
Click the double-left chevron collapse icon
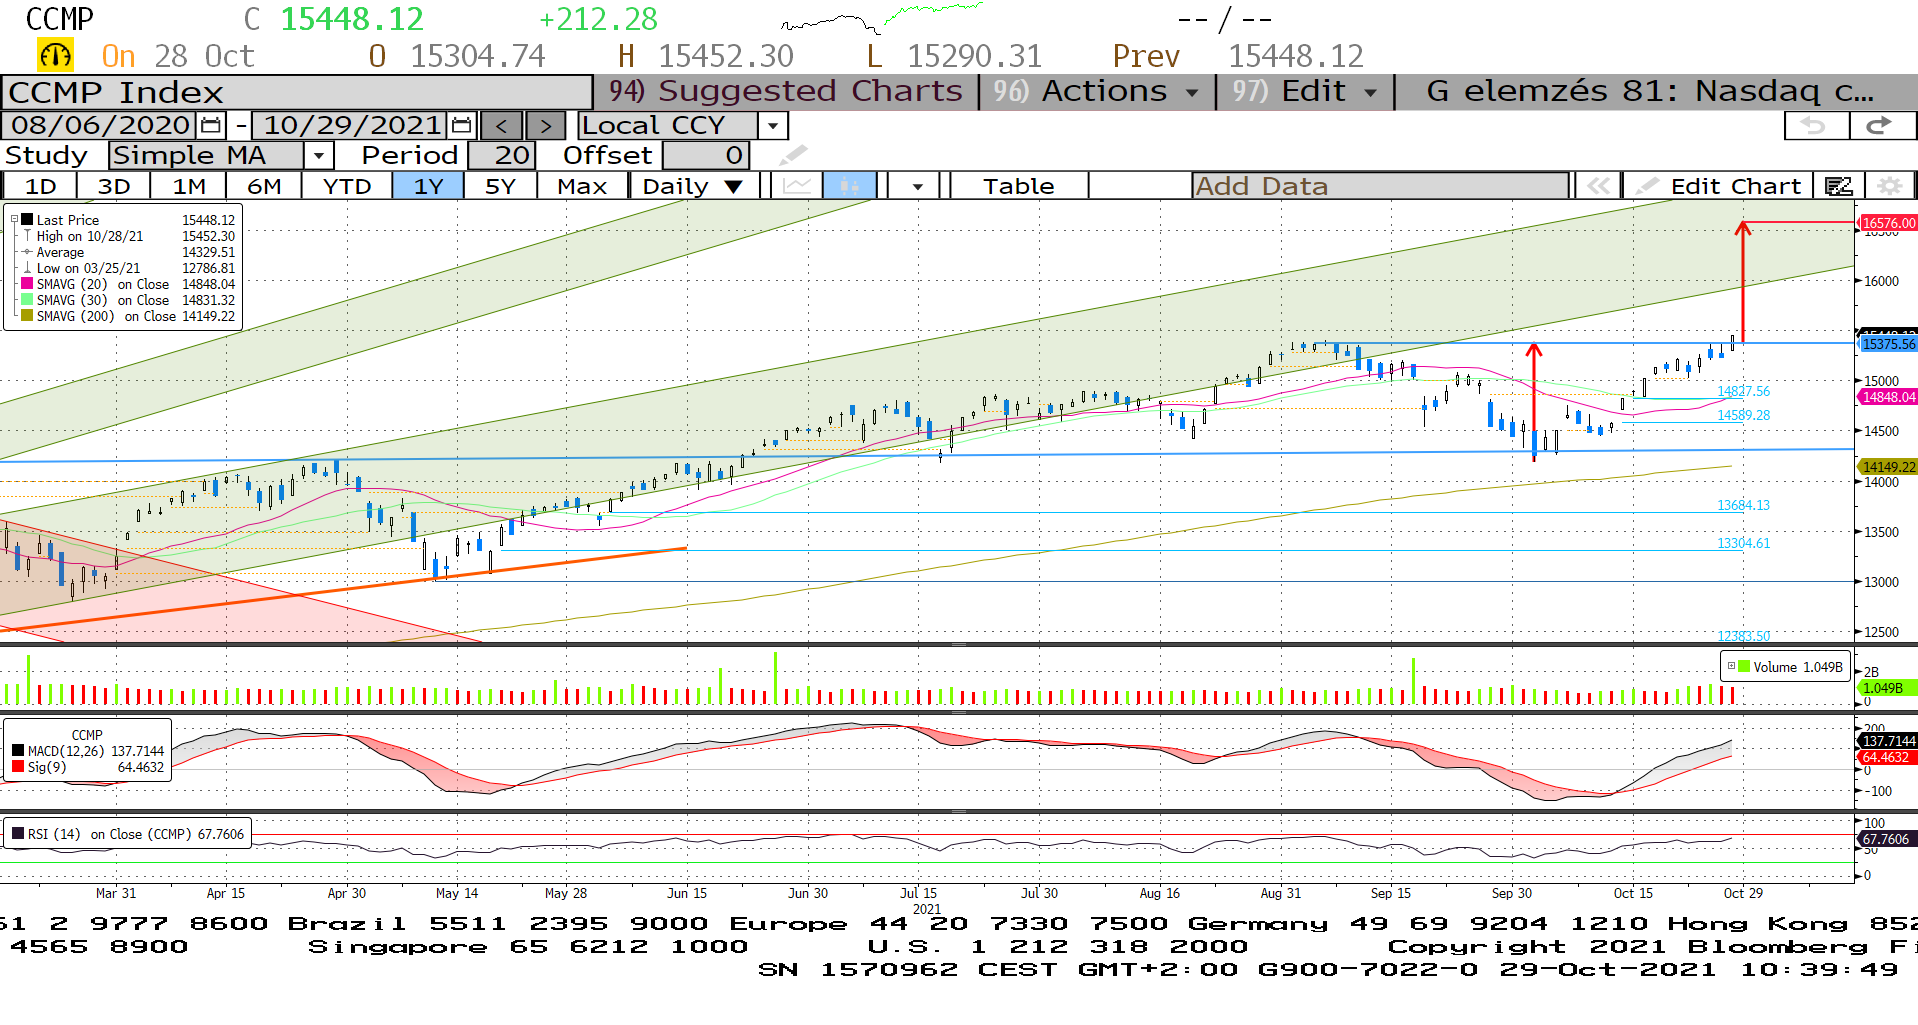click(x=1598, y=186)
